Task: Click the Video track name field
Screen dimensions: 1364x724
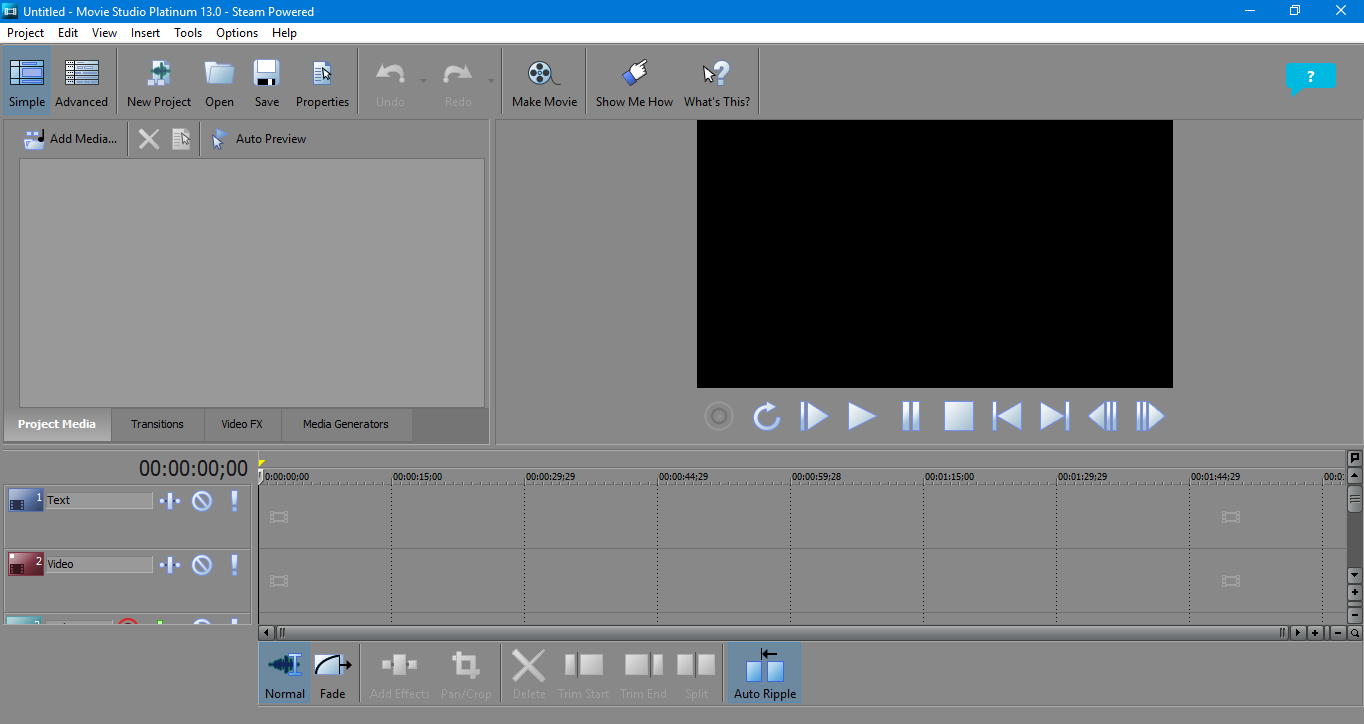Action: pos(99,564)
